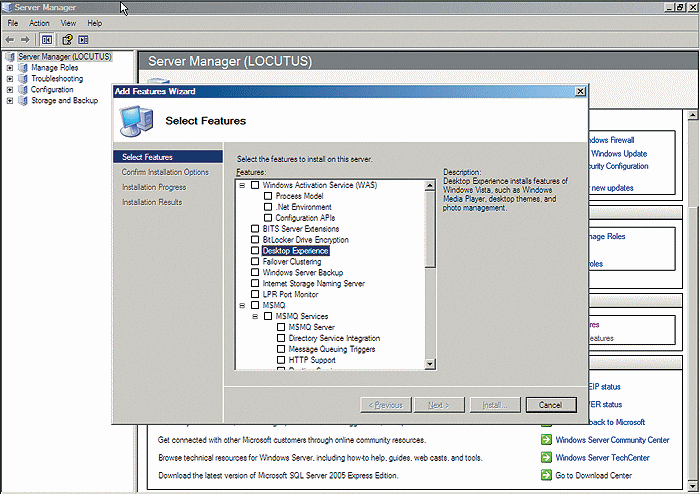
Task: Expand Manage Roles in console tree
Action: coord(10,68)
